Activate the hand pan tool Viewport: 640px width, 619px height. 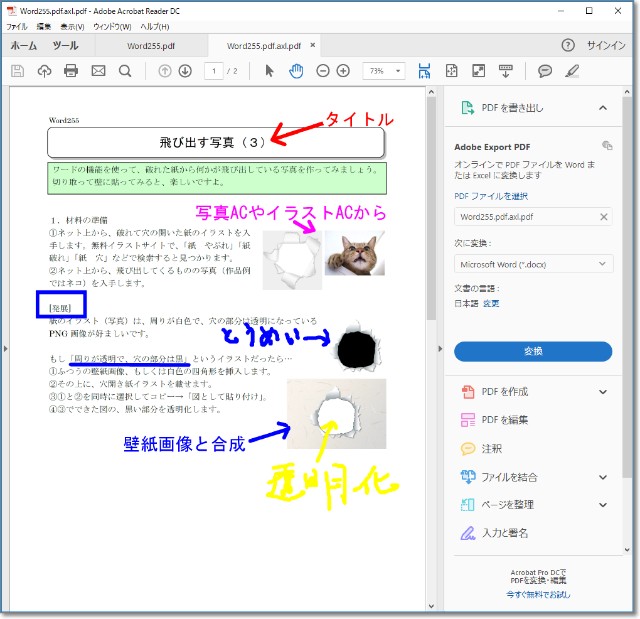click(x=296, y=71)
